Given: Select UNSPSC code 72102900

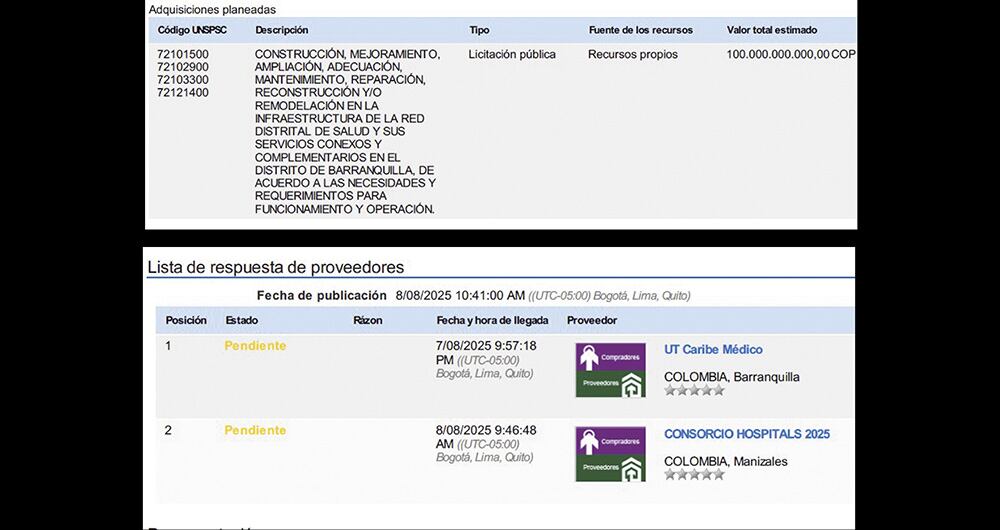Looking at the screenshot, I should tap(183, 67).
